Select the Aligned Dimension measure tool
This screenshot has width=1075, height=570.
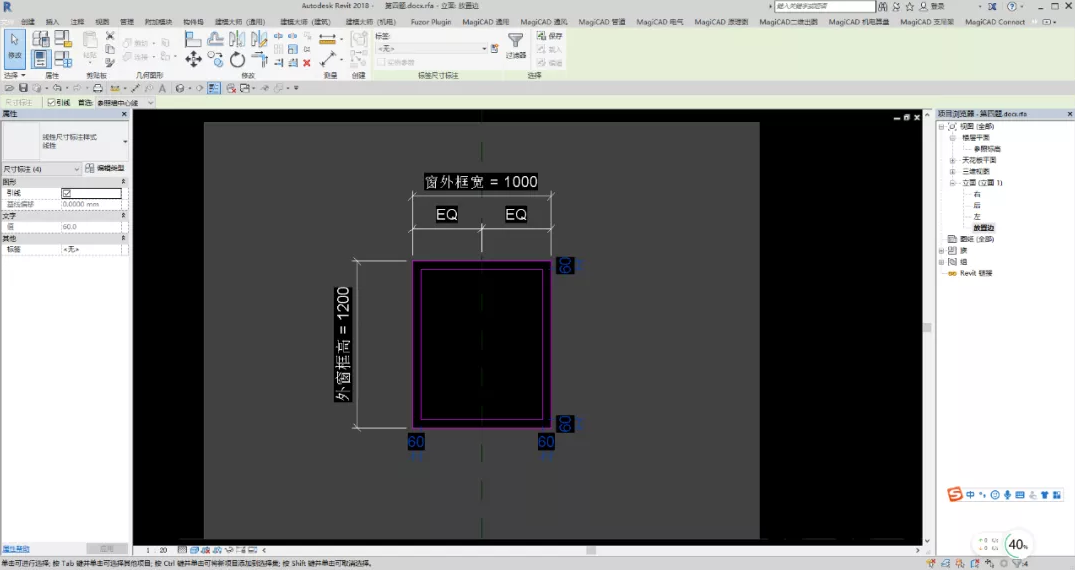tap(328, 39)
